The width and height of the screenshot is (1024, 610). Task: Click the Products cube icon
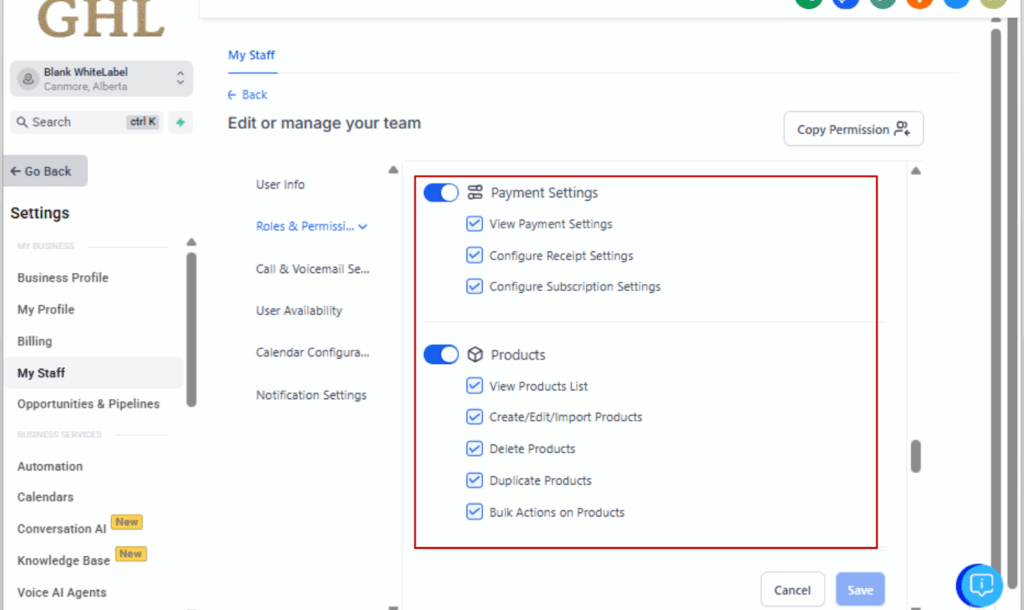pos(475,355)
